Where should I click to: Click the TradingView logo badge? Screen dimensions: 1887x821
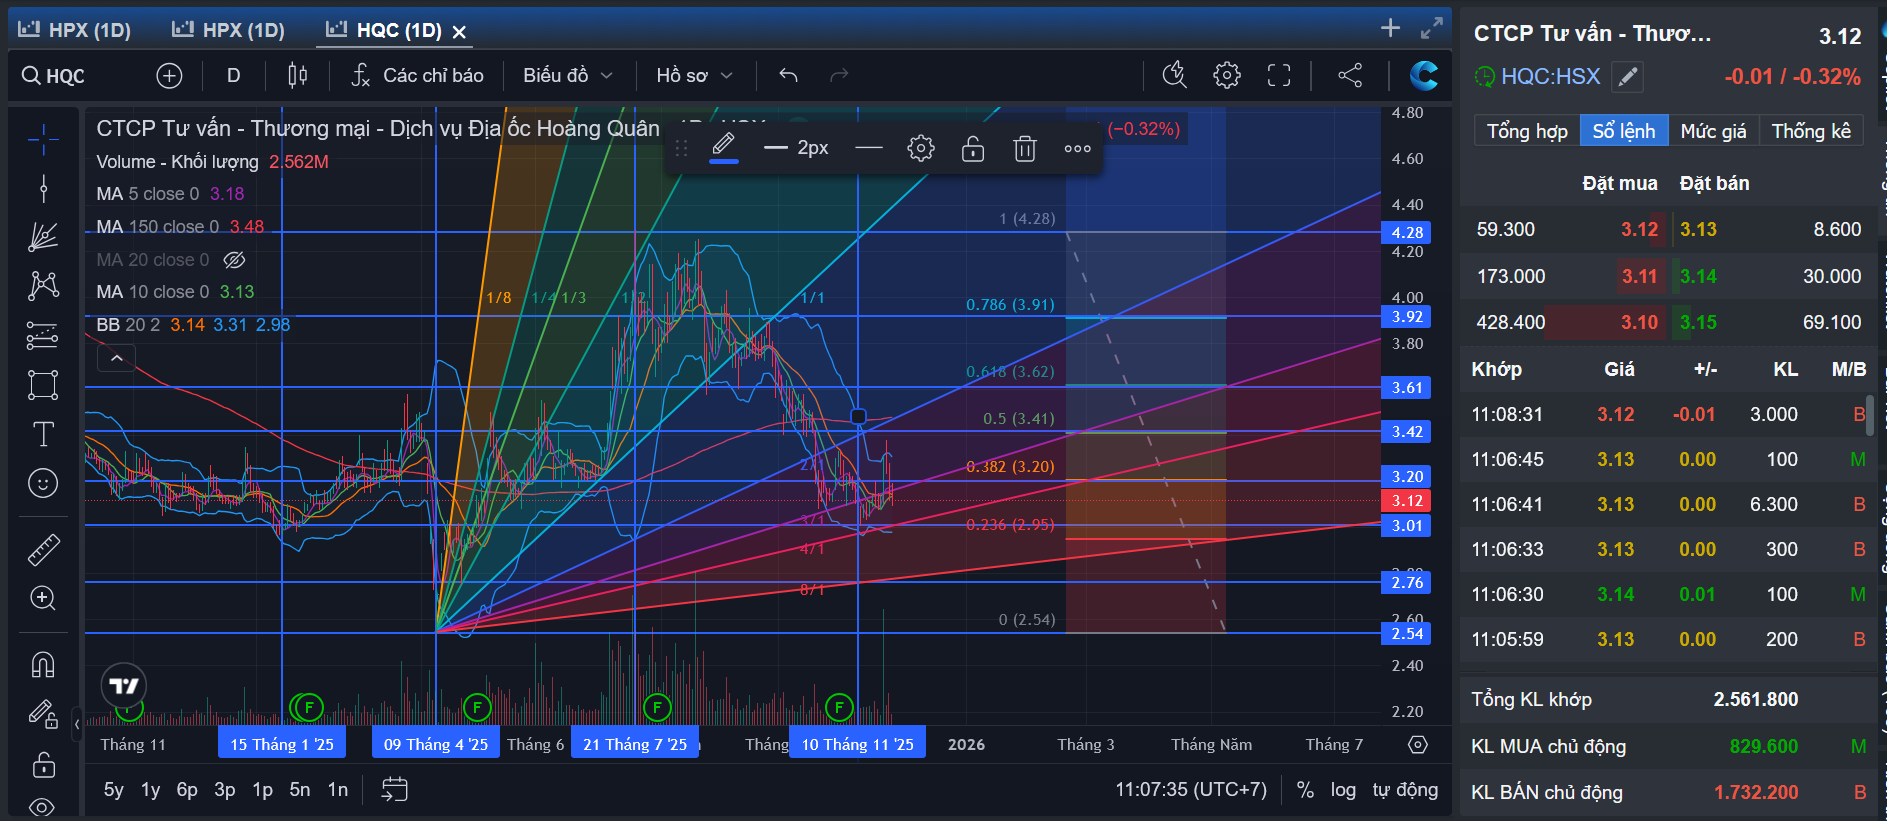124,686
